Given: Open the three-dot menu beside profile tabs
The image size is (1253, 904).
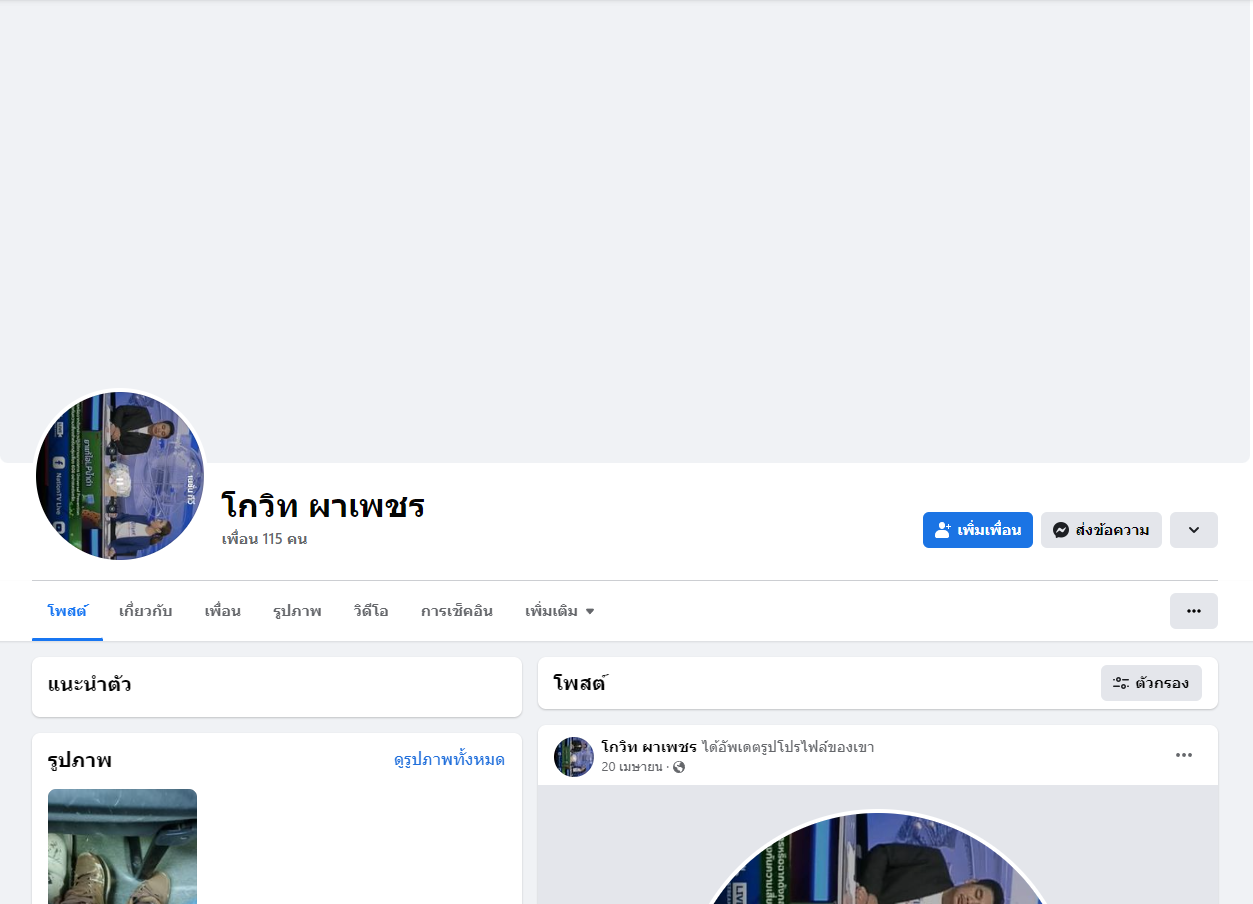Looking at the screenshot, I should click(1194, 611).
